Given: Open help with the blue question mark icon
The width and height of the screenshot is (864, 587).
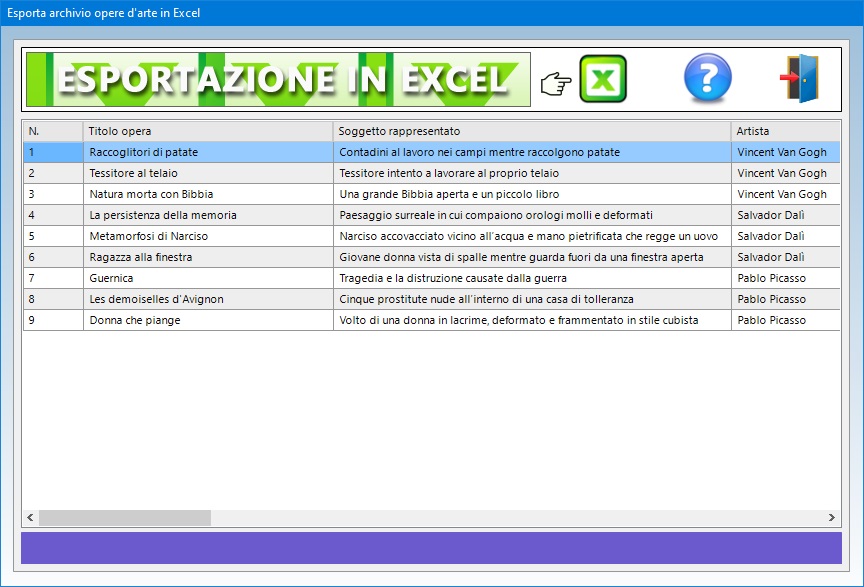Looking at the screenshot, I should pyautogui.click(x=707, y=79).
